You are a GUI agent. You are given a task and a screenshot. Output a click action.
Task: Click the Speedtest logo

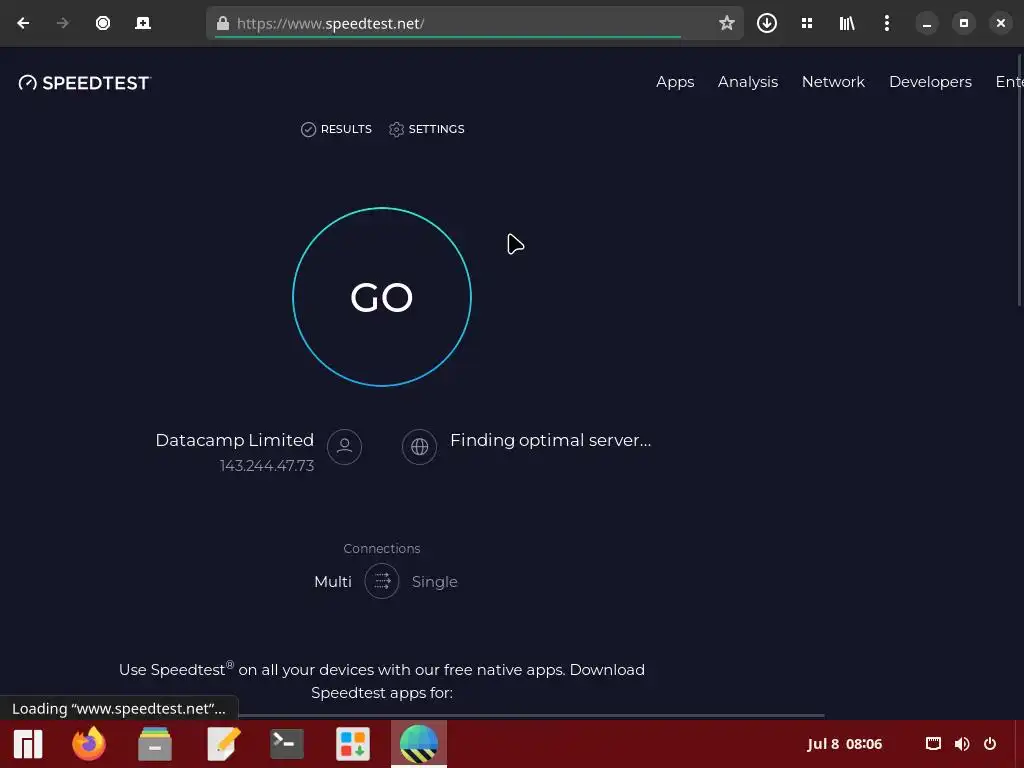coord(85,83)
